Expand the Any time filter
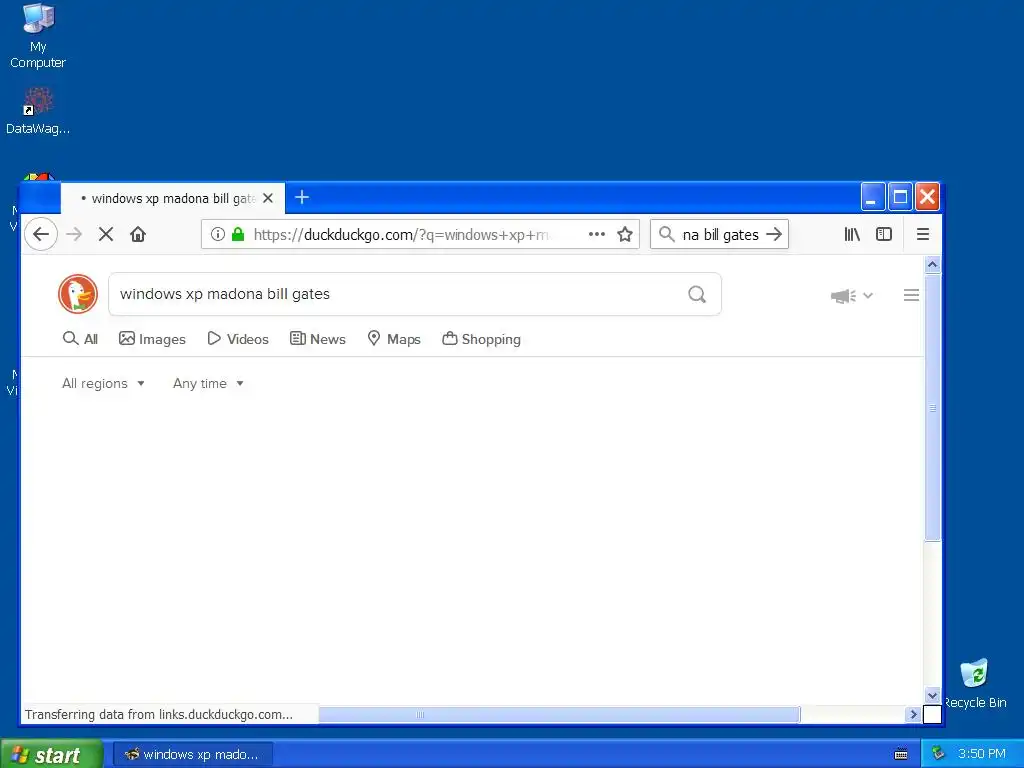The width and height of the screenshot is (1024, 768). pyautogui.click(x=208, y=383)
